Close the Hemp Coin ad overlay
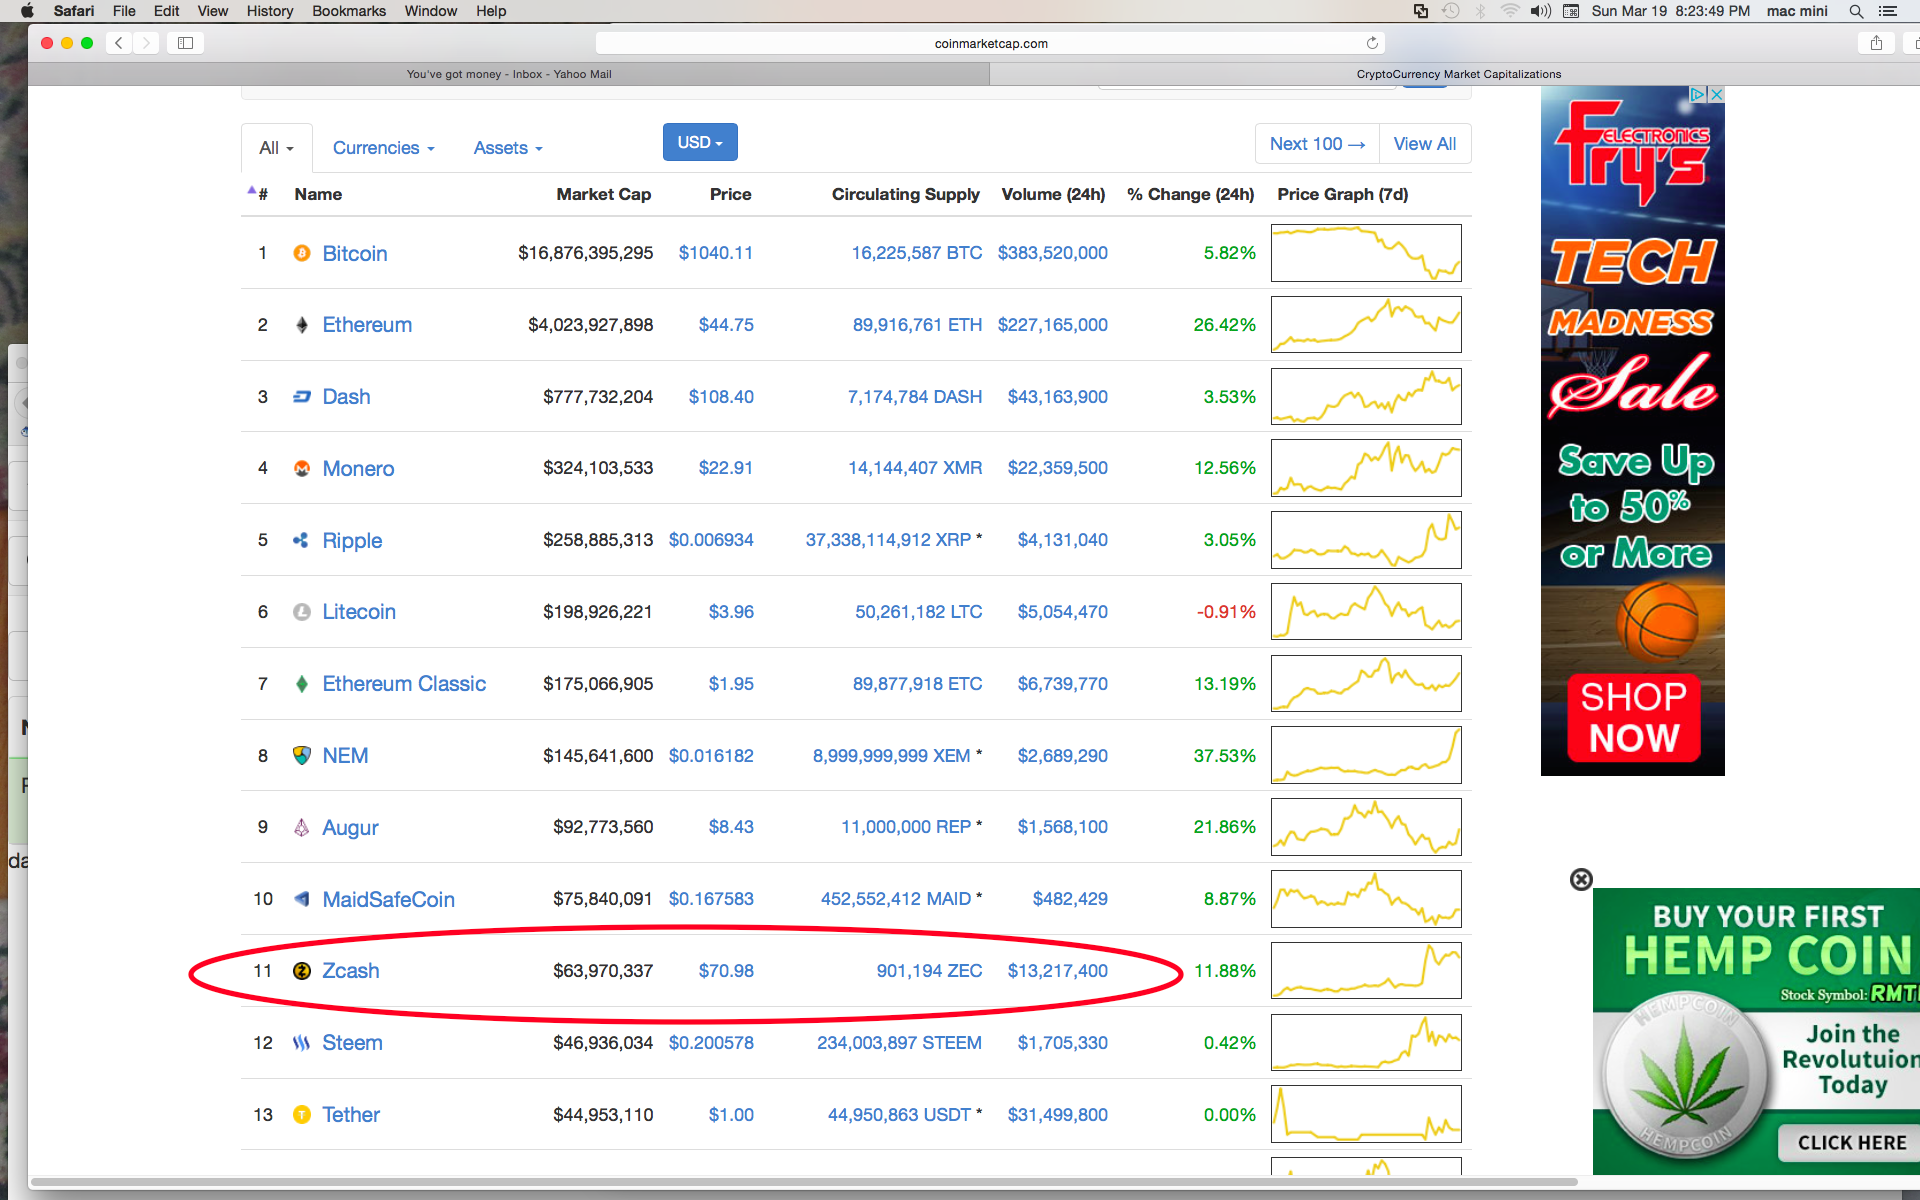The width and height of the screenshot is (1920, 1200). click(x=1581, y=879)
